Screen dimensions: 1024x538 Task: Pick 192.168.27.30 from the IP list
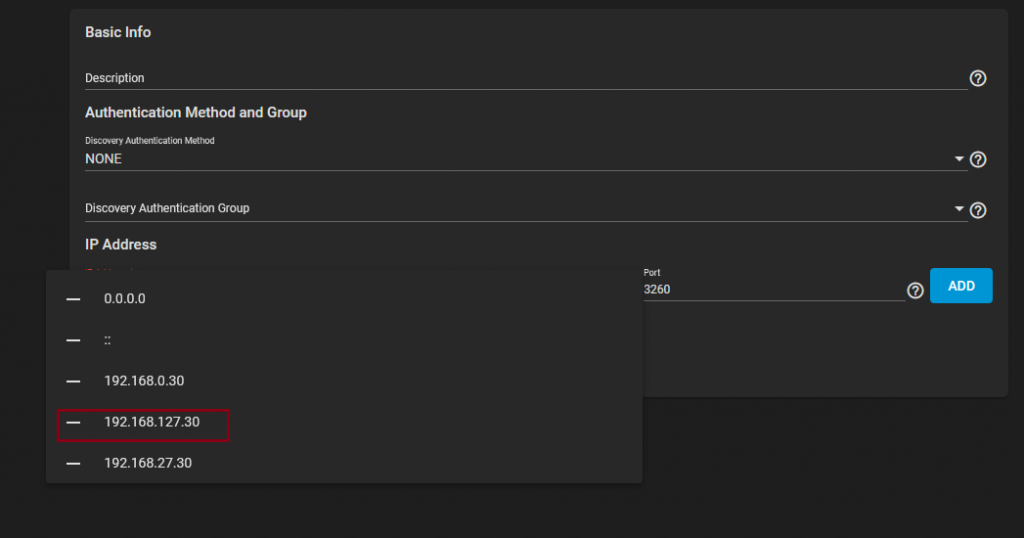point(148,464)
